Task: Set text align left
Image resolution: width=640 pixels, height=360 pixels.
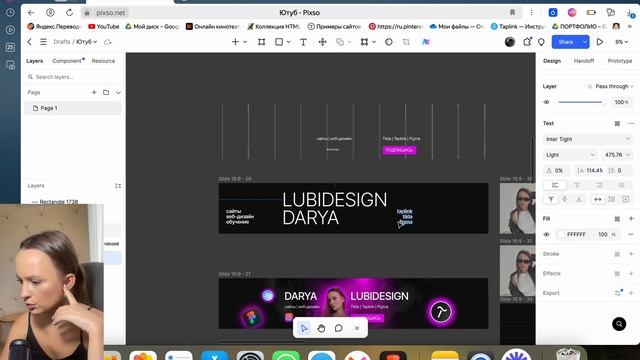Action: (x=555, y=185)
